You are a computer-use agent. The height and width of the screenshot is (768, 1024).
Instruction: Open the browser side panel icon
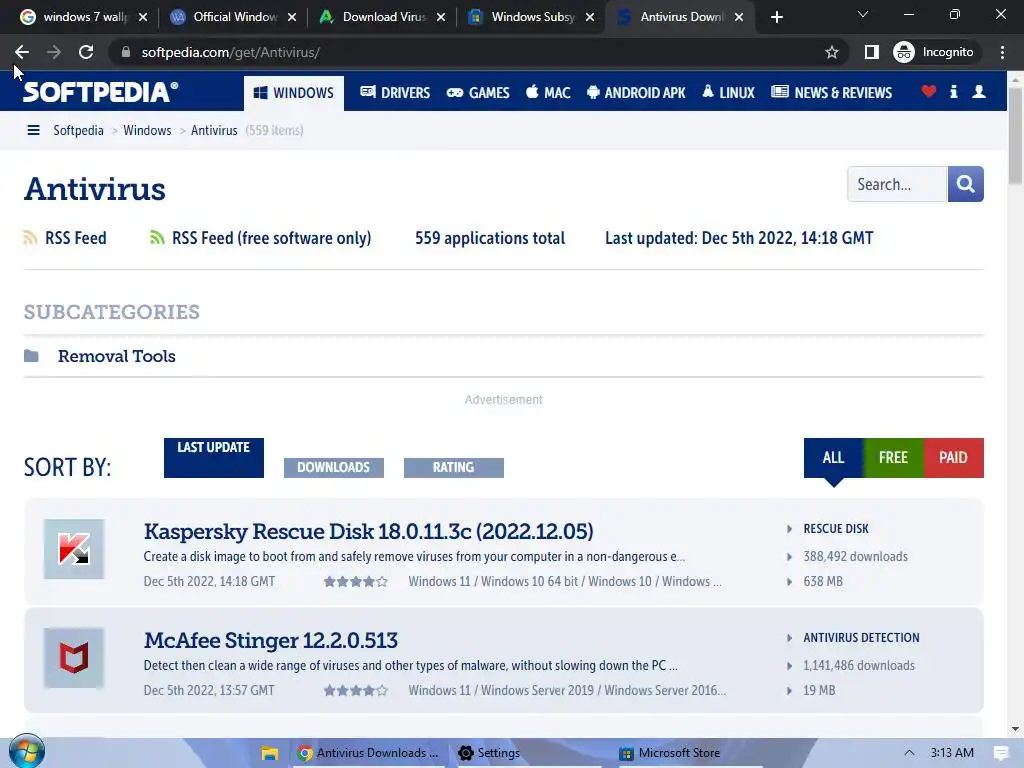click(x=871, y=52)
